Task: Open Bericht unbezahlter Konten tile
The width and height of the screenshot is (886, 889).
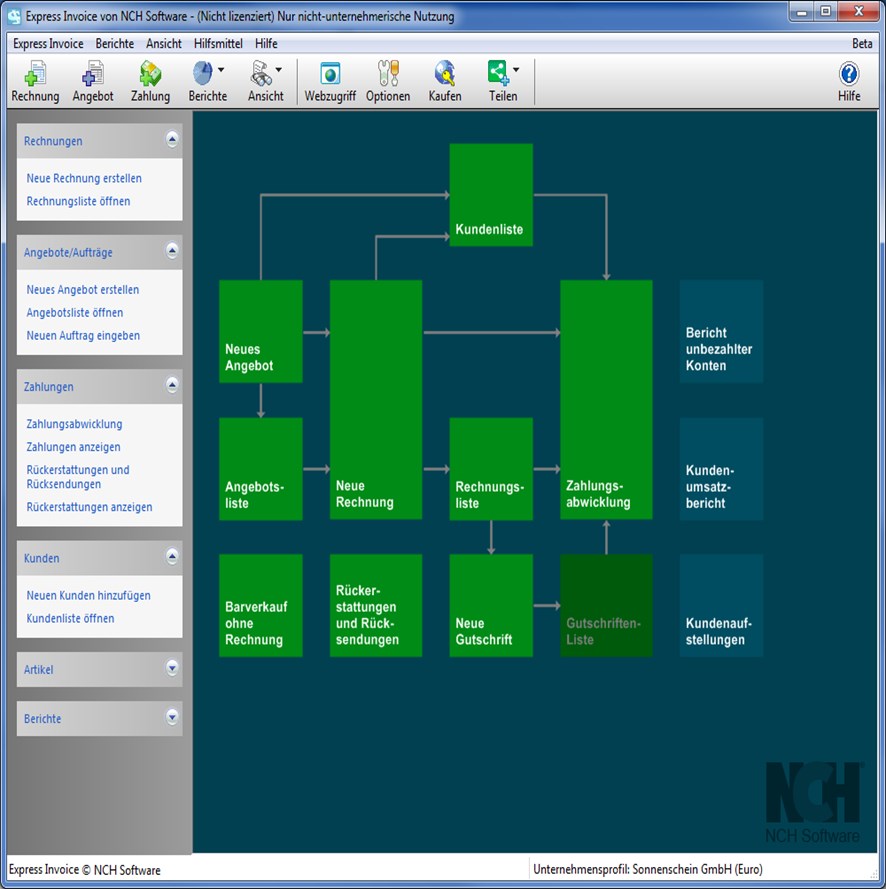Action: 721,331
